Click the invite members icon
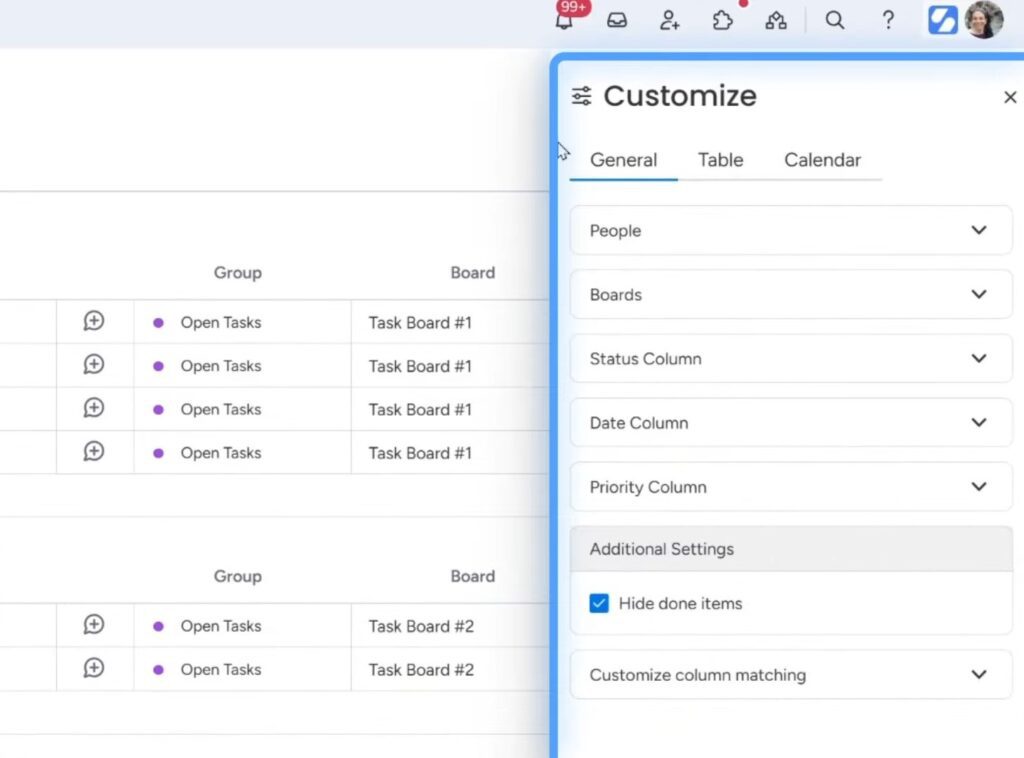 pyautogui.click(x=670, y=20)
